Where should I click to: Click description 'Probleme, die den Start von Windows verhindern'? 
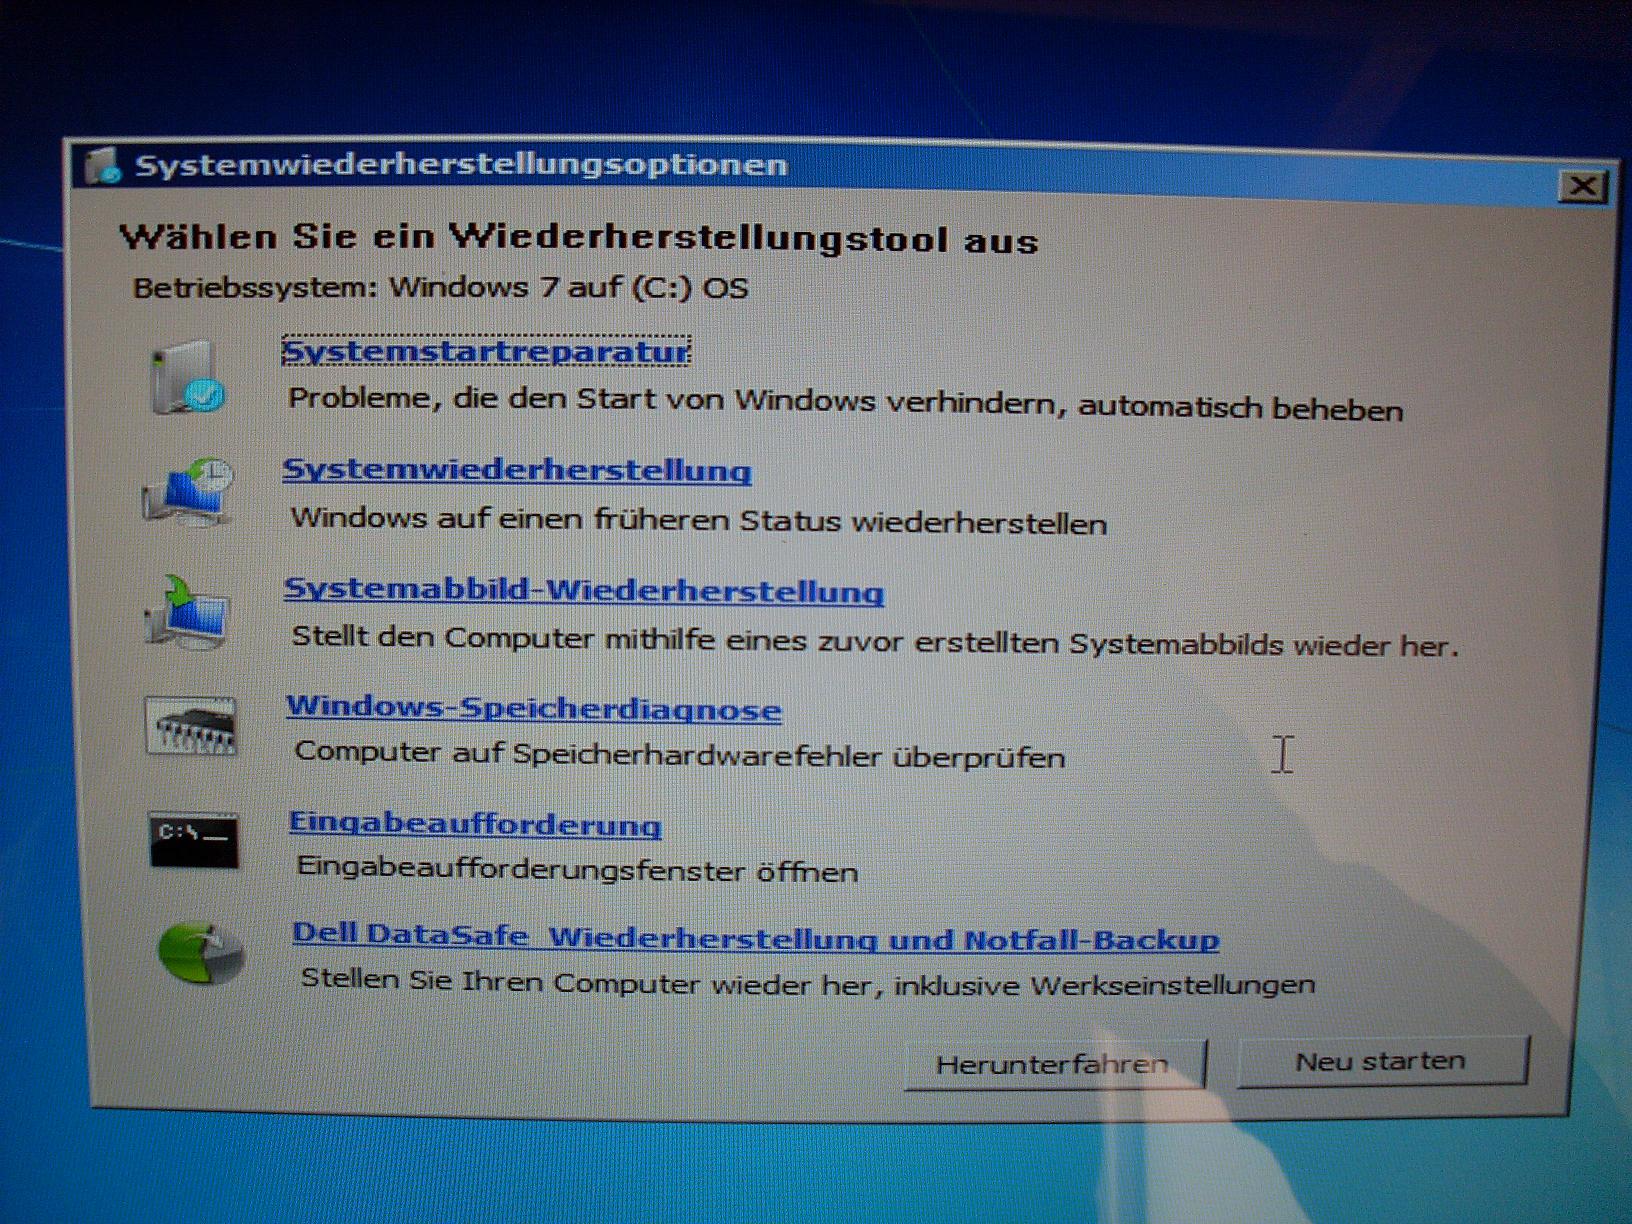pyautogui.click(x=671, y=400)
